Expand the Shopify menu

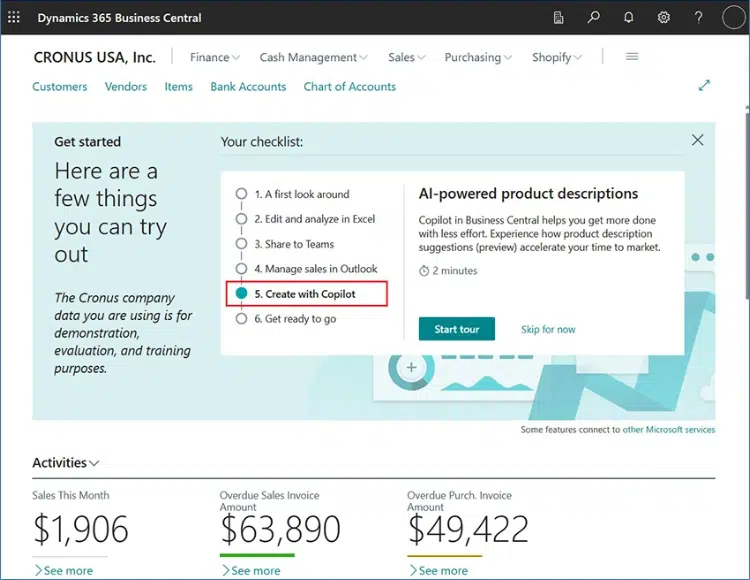(557, 57)
